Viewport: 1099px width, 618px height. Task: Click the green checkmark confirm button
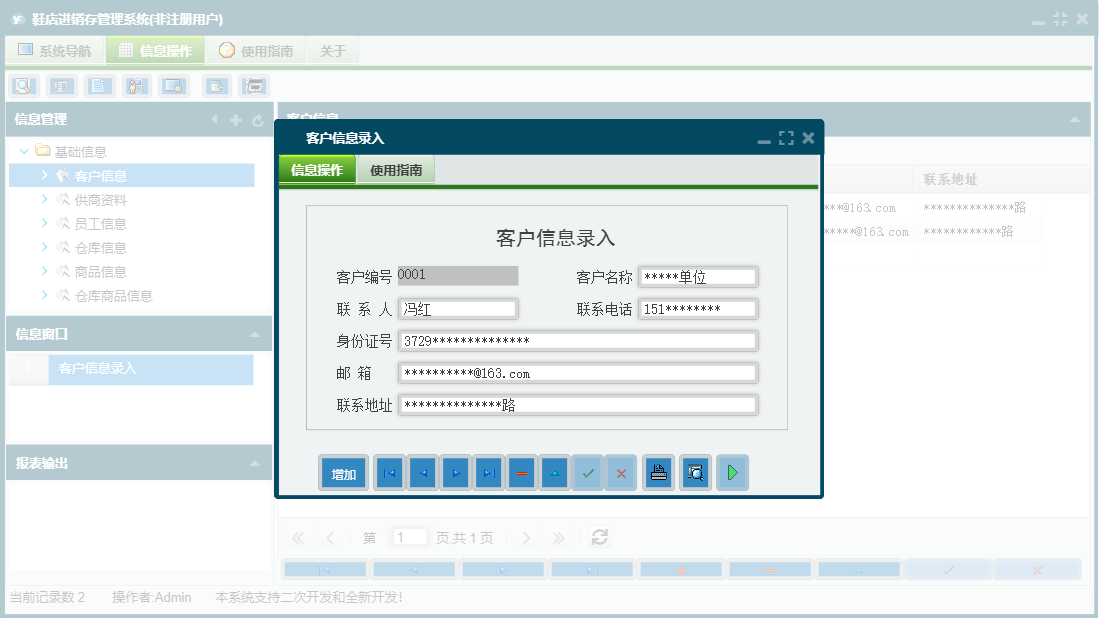tap(588, 472)
